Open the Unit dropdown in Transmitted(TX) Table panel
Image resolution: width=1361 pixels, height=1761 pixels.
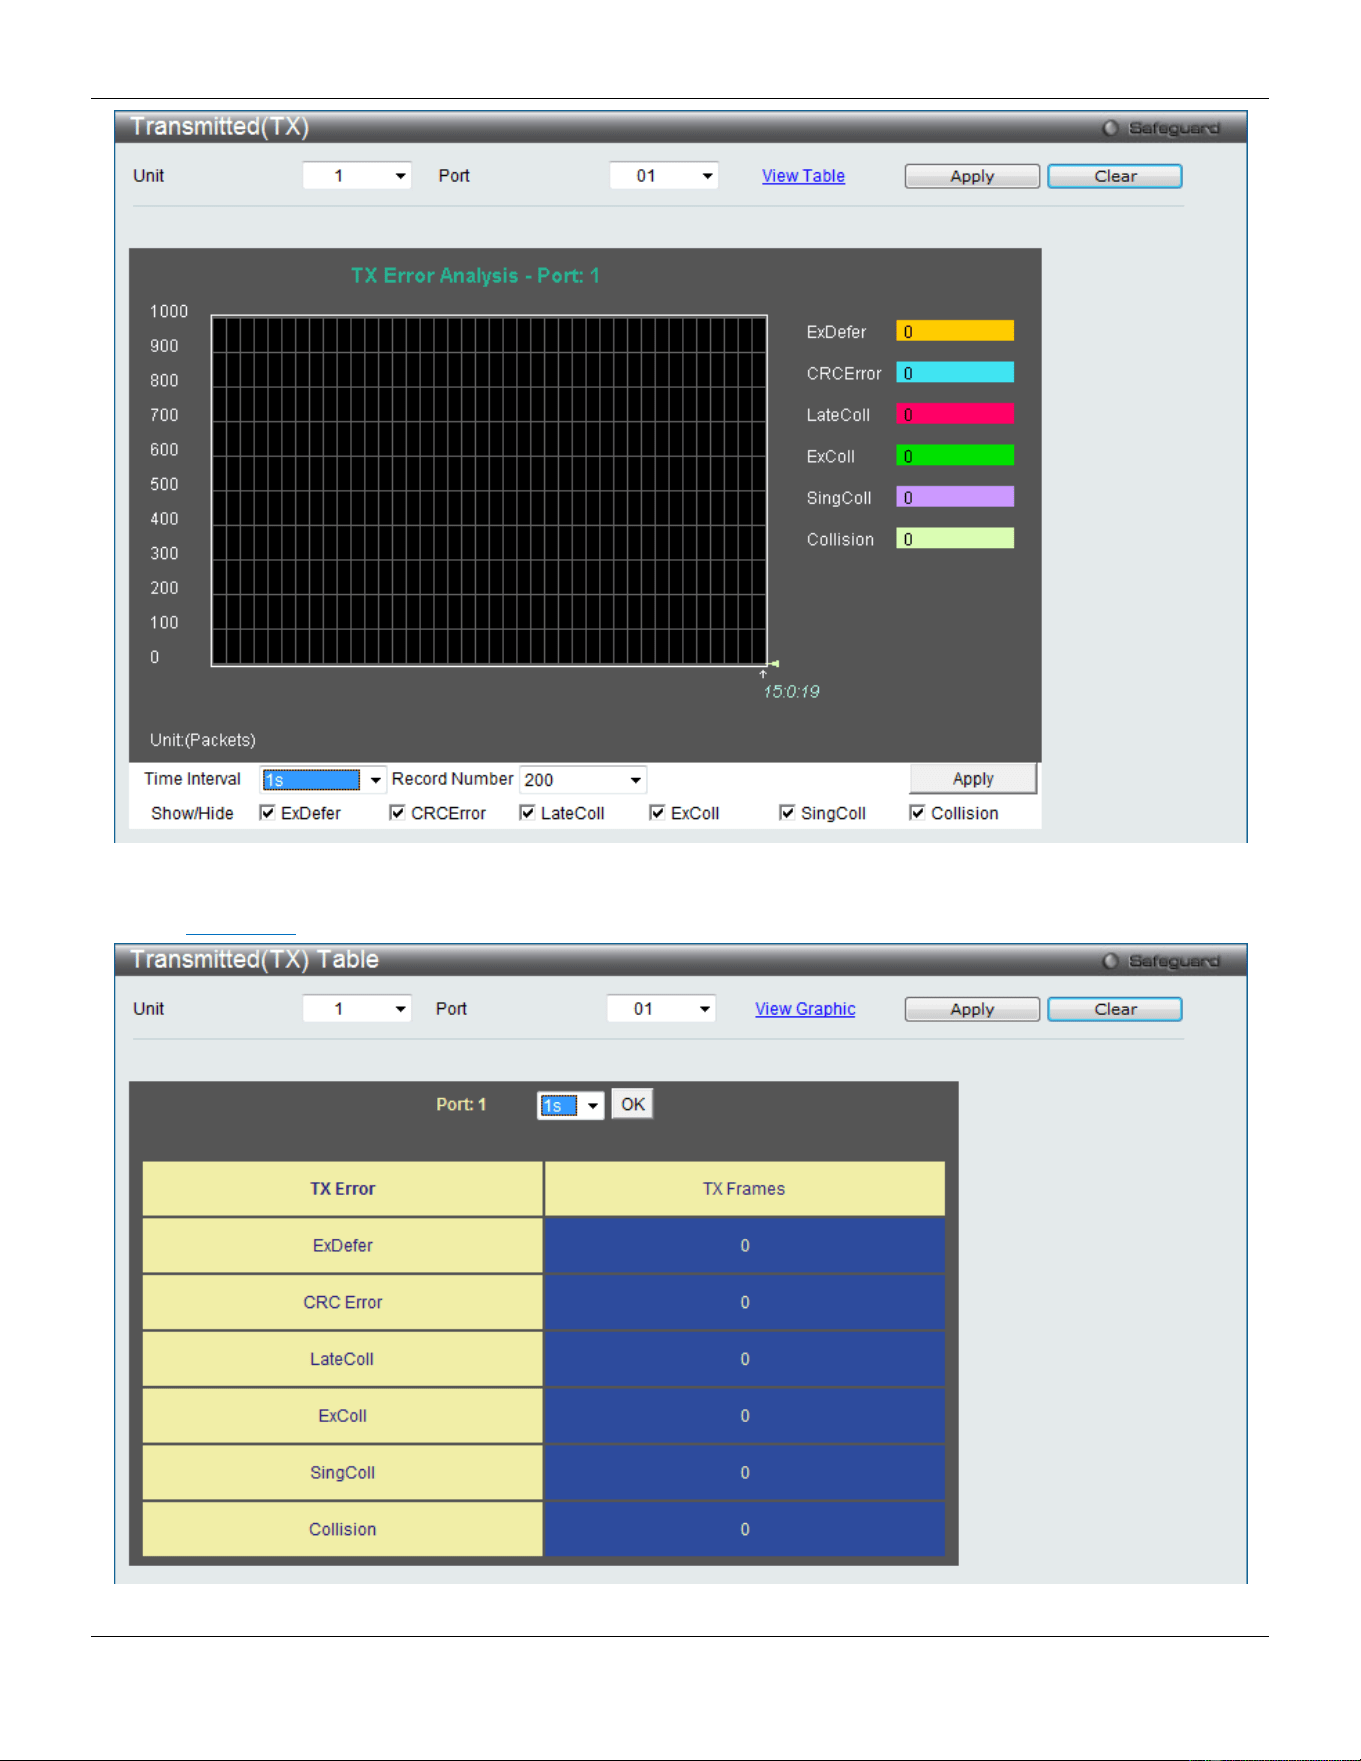[x=357, y=1009]
